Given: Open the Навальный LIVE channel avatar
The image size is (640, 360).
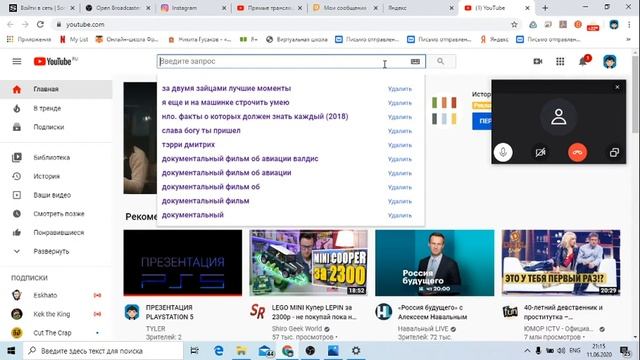Looking at the screenshot, I should [384, 312].
